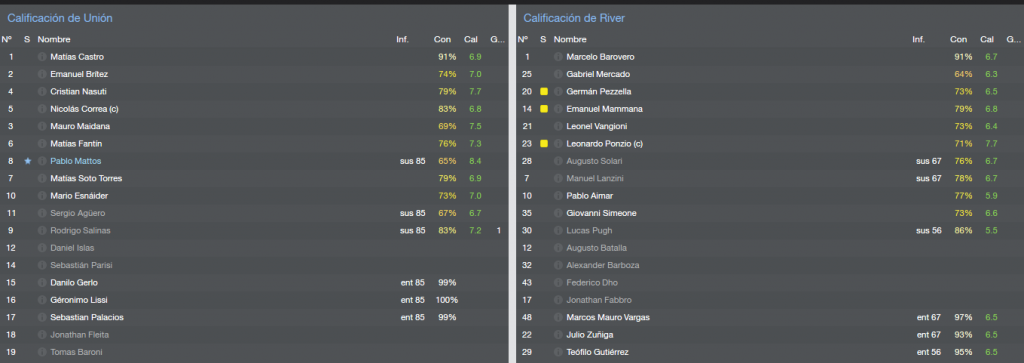This screenshot has height=363, width=1024.
Task: Click the yellow card next to Leonardo Ponzio
Action: [x=543, y=144]
